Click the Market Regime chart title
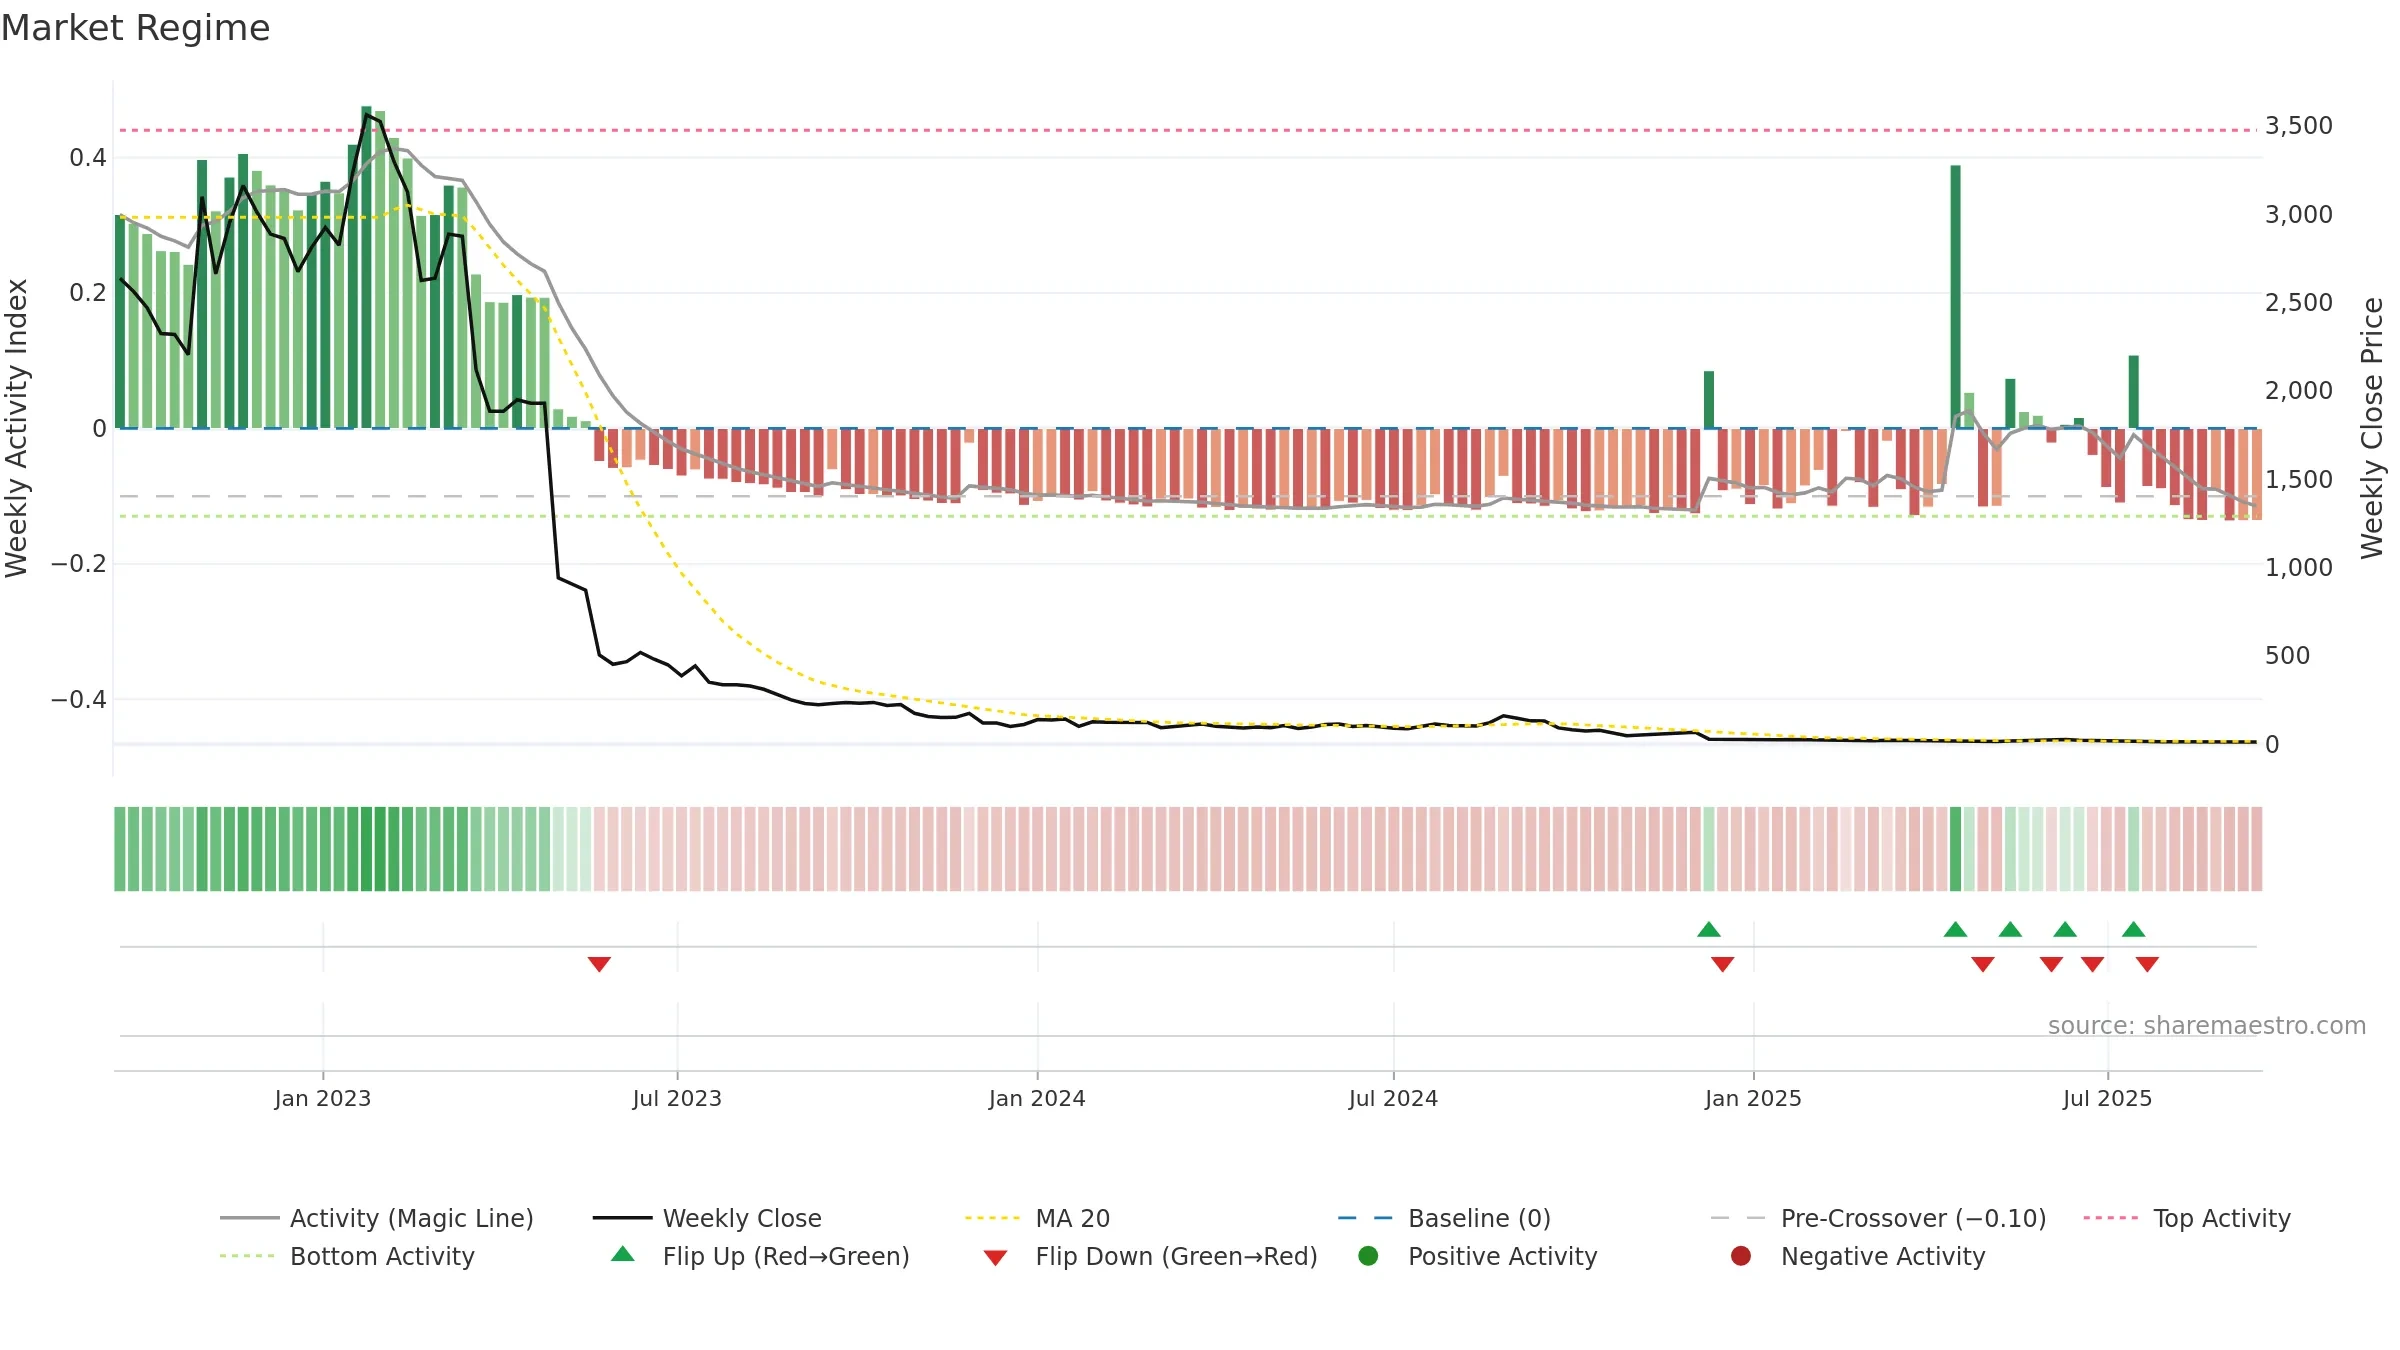Screen dimensions: 2400x1350 [135, 28]
